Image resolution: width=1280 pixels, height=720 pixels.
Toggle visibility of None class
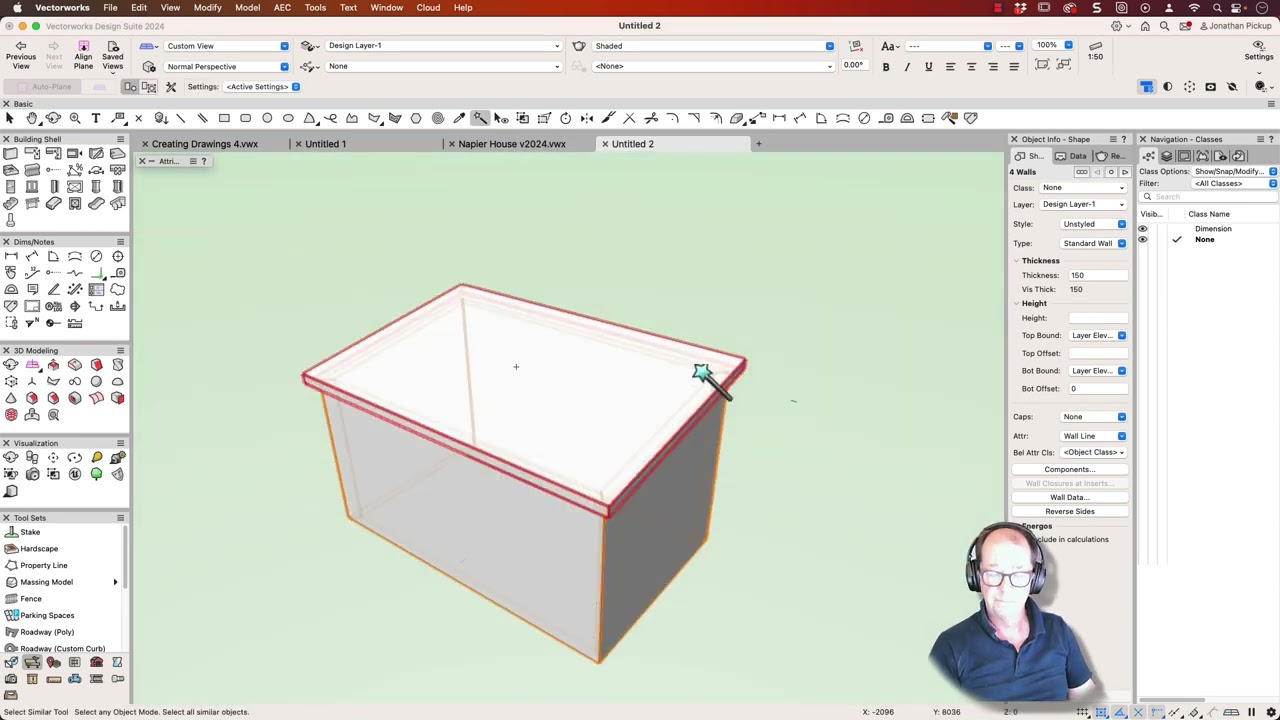[1143, 240]
